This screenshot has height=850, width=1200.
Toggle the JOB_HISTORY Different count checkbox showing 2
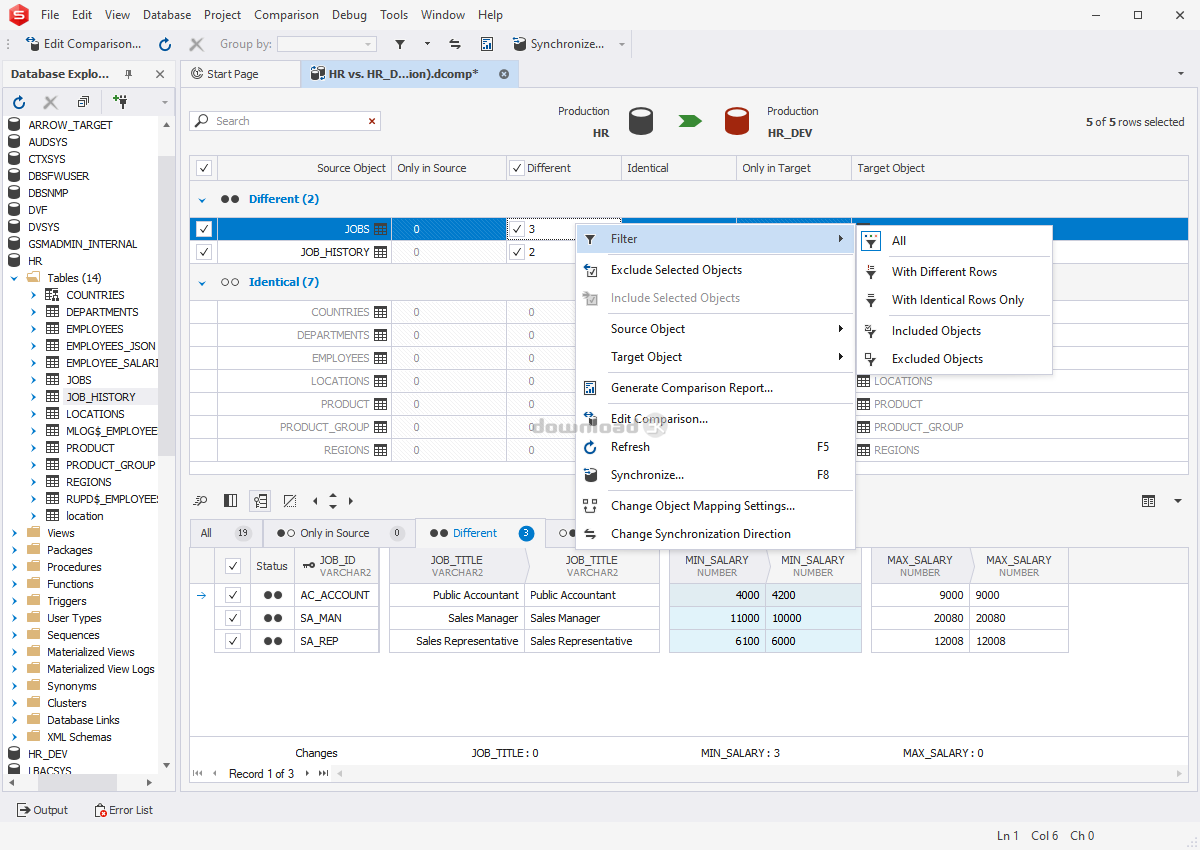(x=517, y=252)
